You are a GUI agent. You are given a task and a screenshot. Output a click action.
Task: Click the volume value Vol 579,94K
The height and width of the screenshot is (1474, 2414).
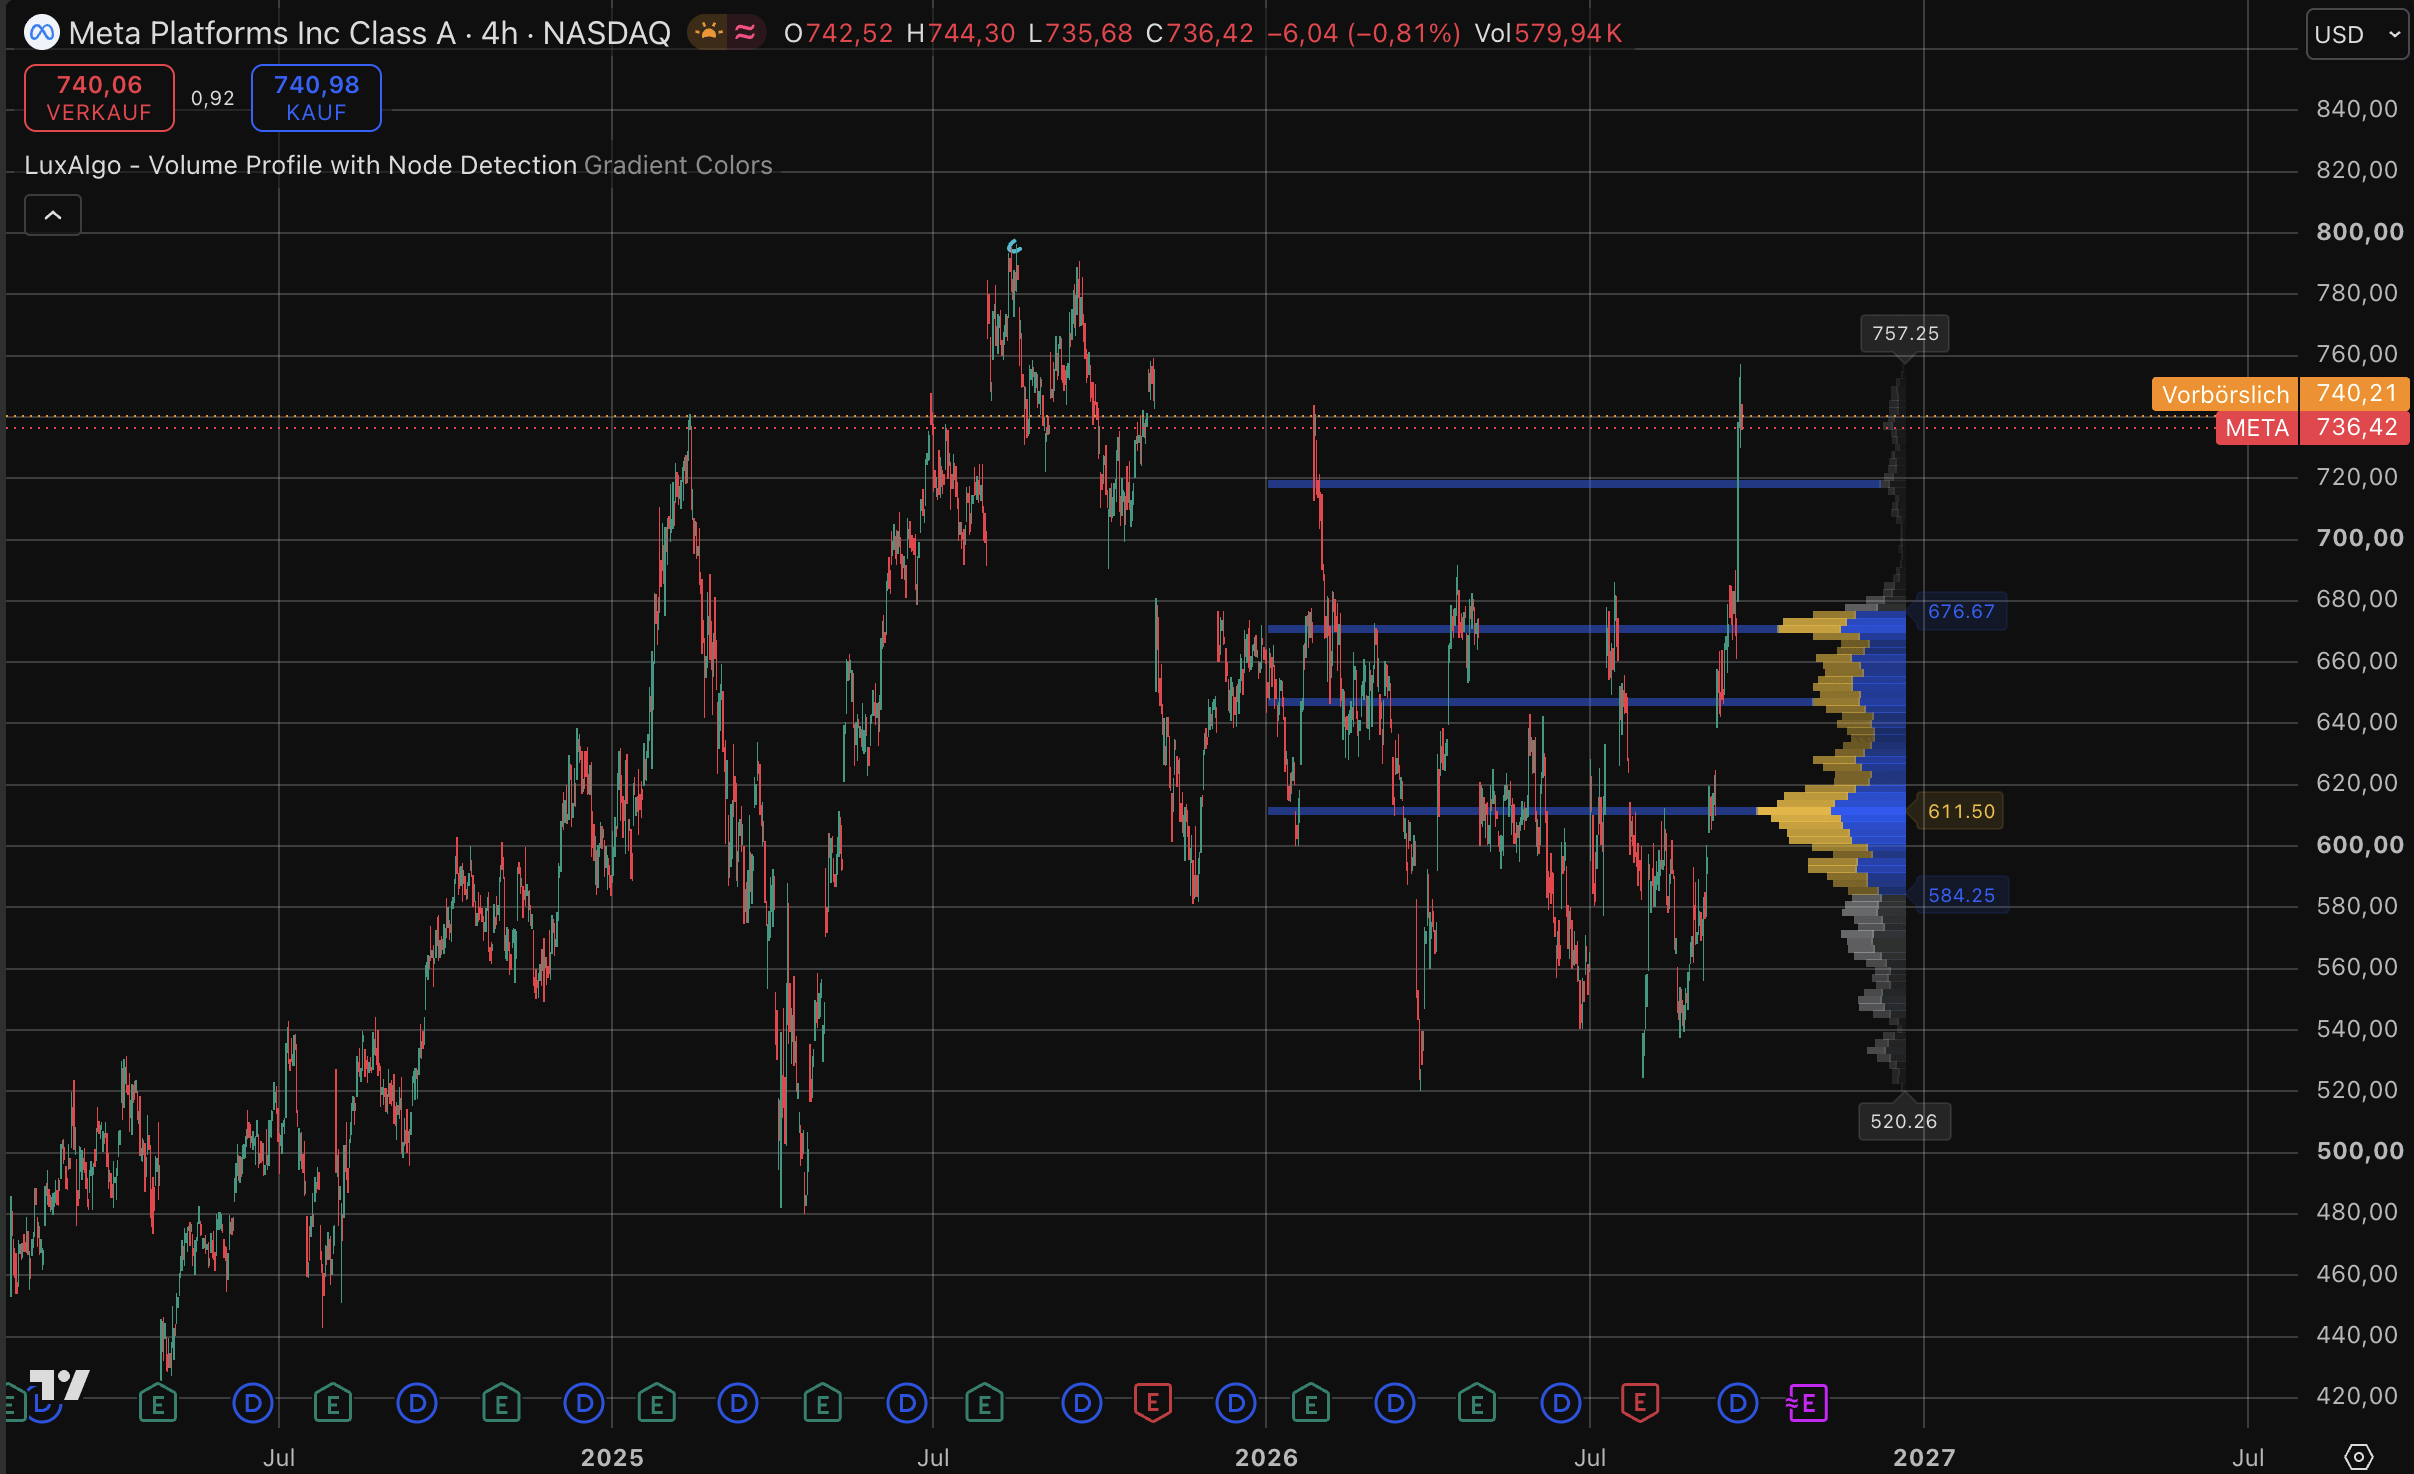(x=1548, y=33)
